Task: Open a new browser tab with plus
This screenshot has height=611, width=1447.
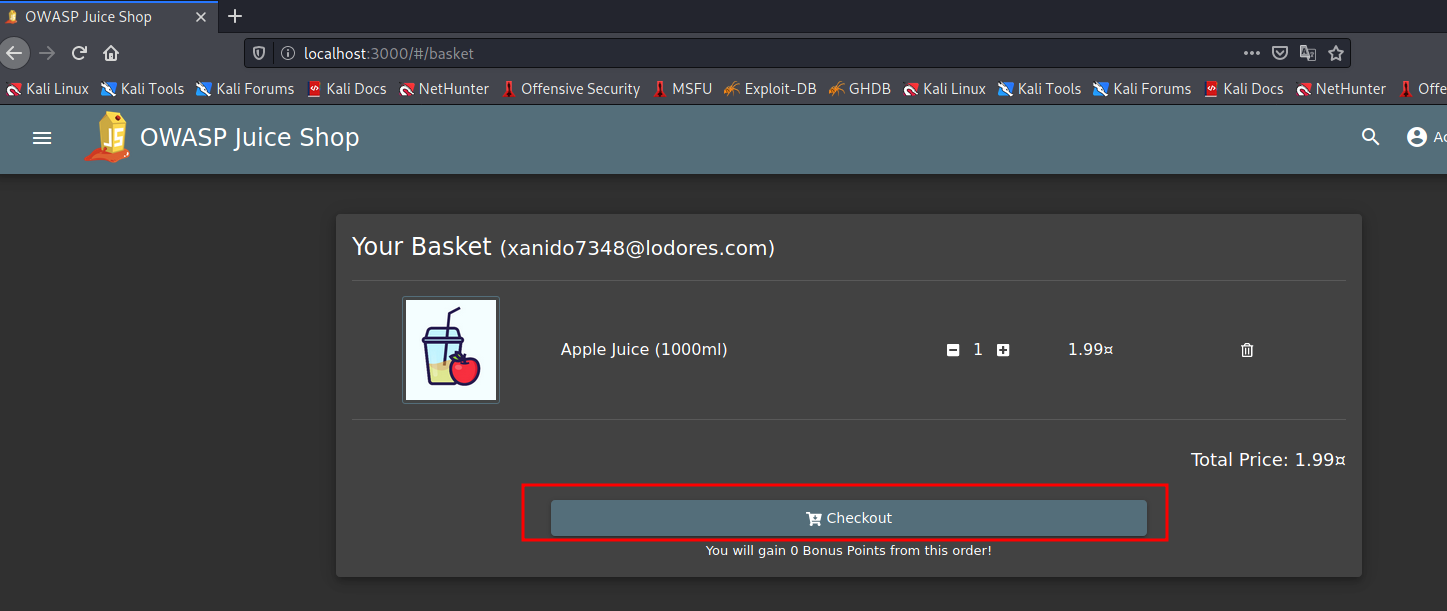Action: click(x=235, y=16)
